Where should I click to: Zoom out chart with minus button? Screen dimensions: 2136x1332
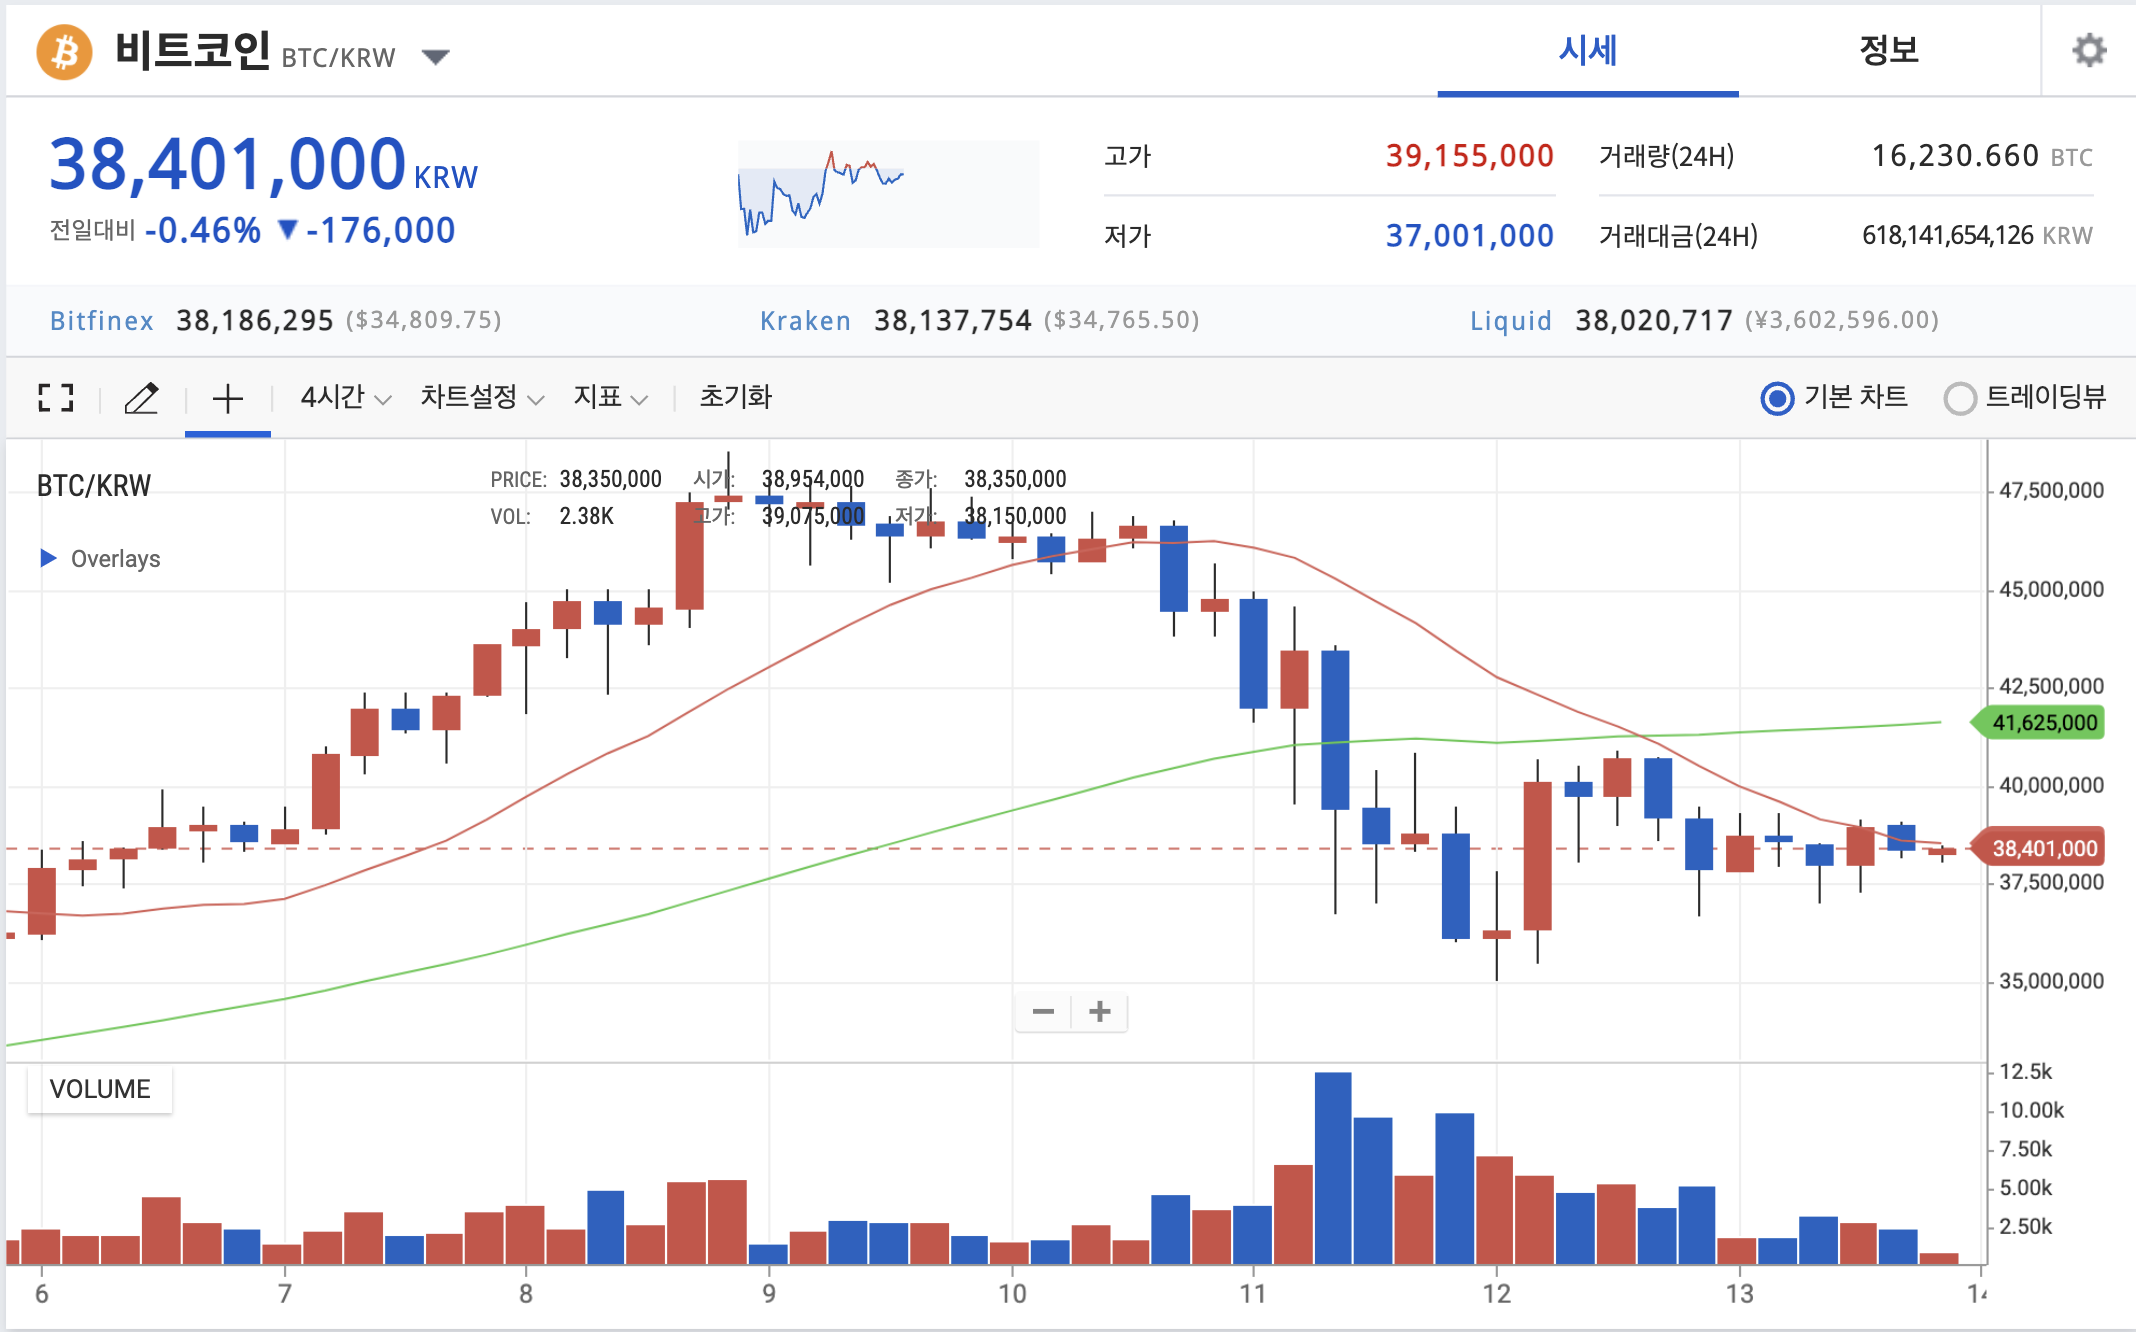pos(1043,1012)
